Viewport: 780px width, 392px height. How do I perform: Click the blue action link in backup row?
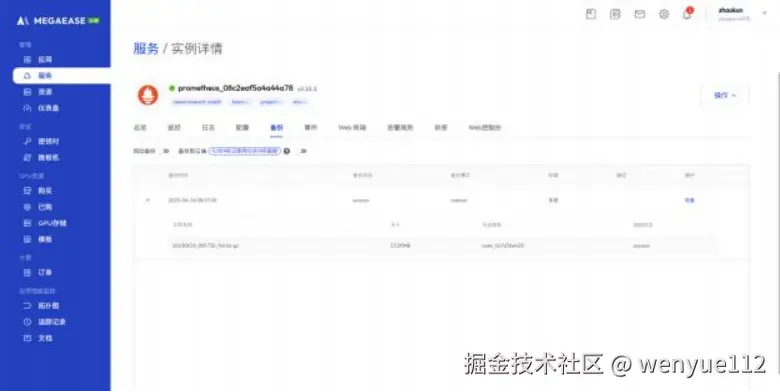click(689, 200)
